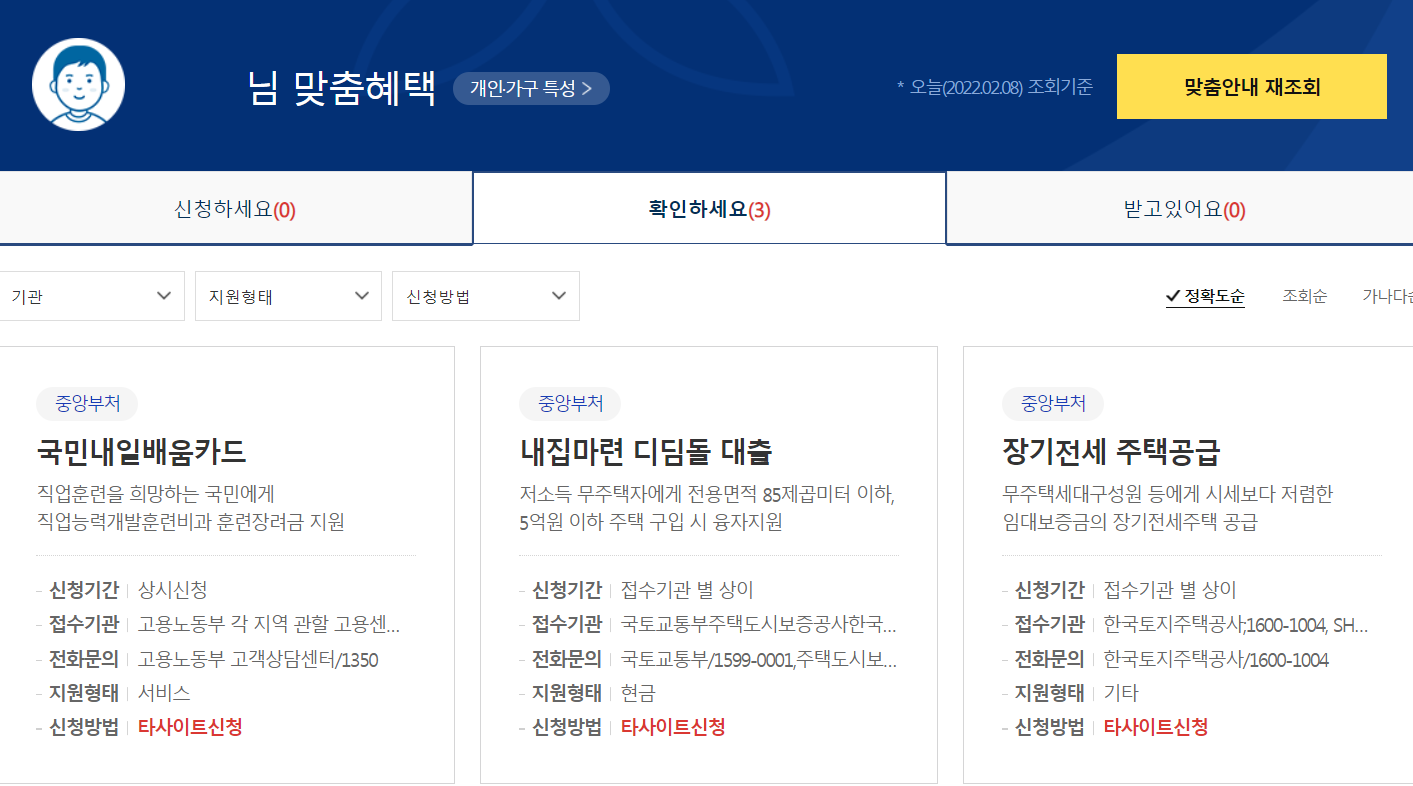Screen dimensions: 1413x786
Task: Select the 확인하세요 tab
Action: click(708, 207)
